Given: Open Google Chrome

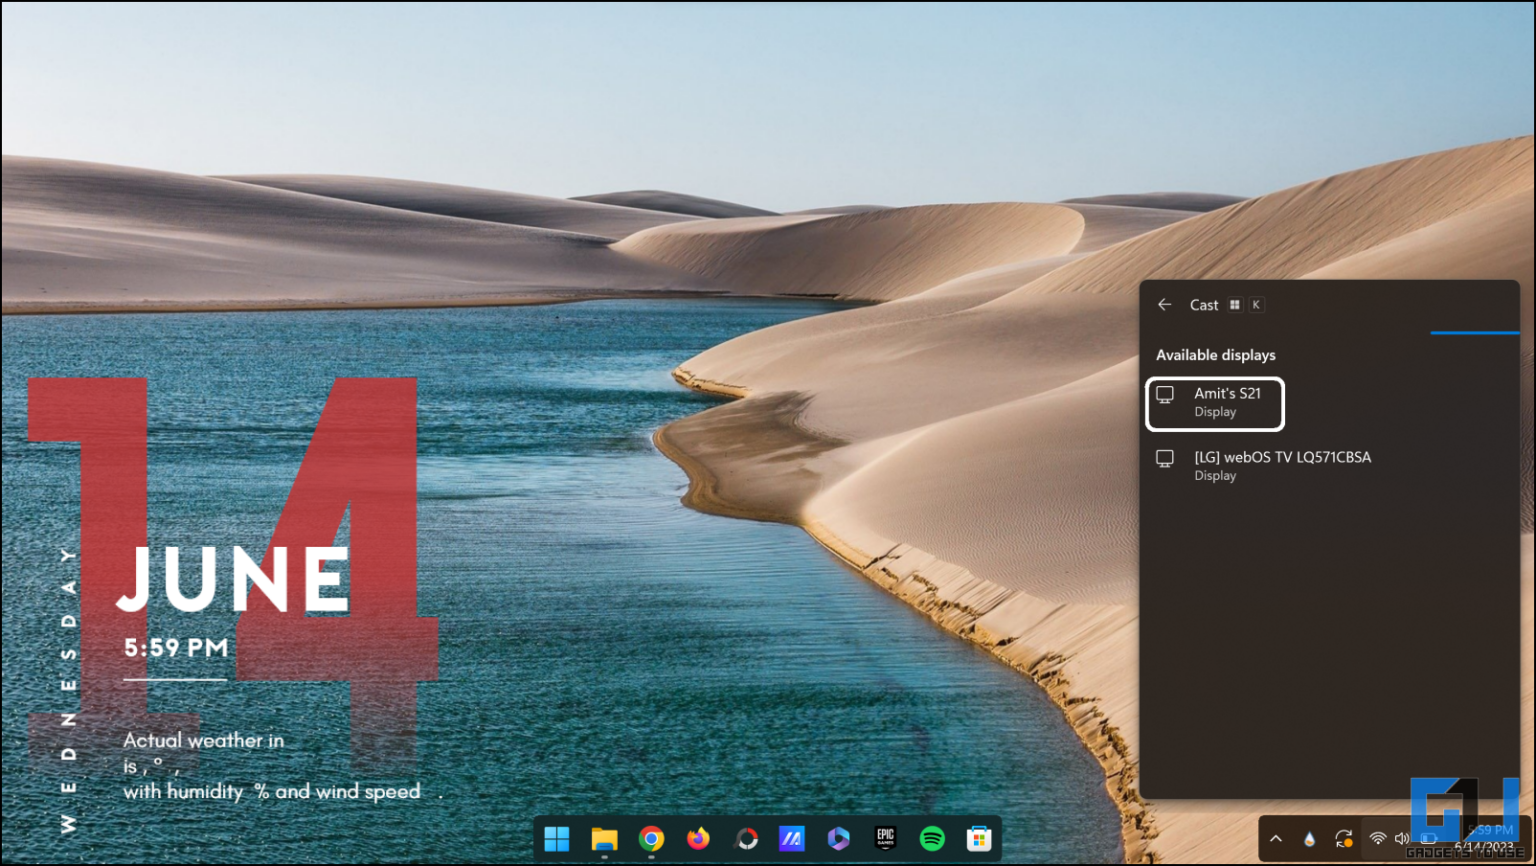Looking at the screenshot, I should click(x=652, y=839).
